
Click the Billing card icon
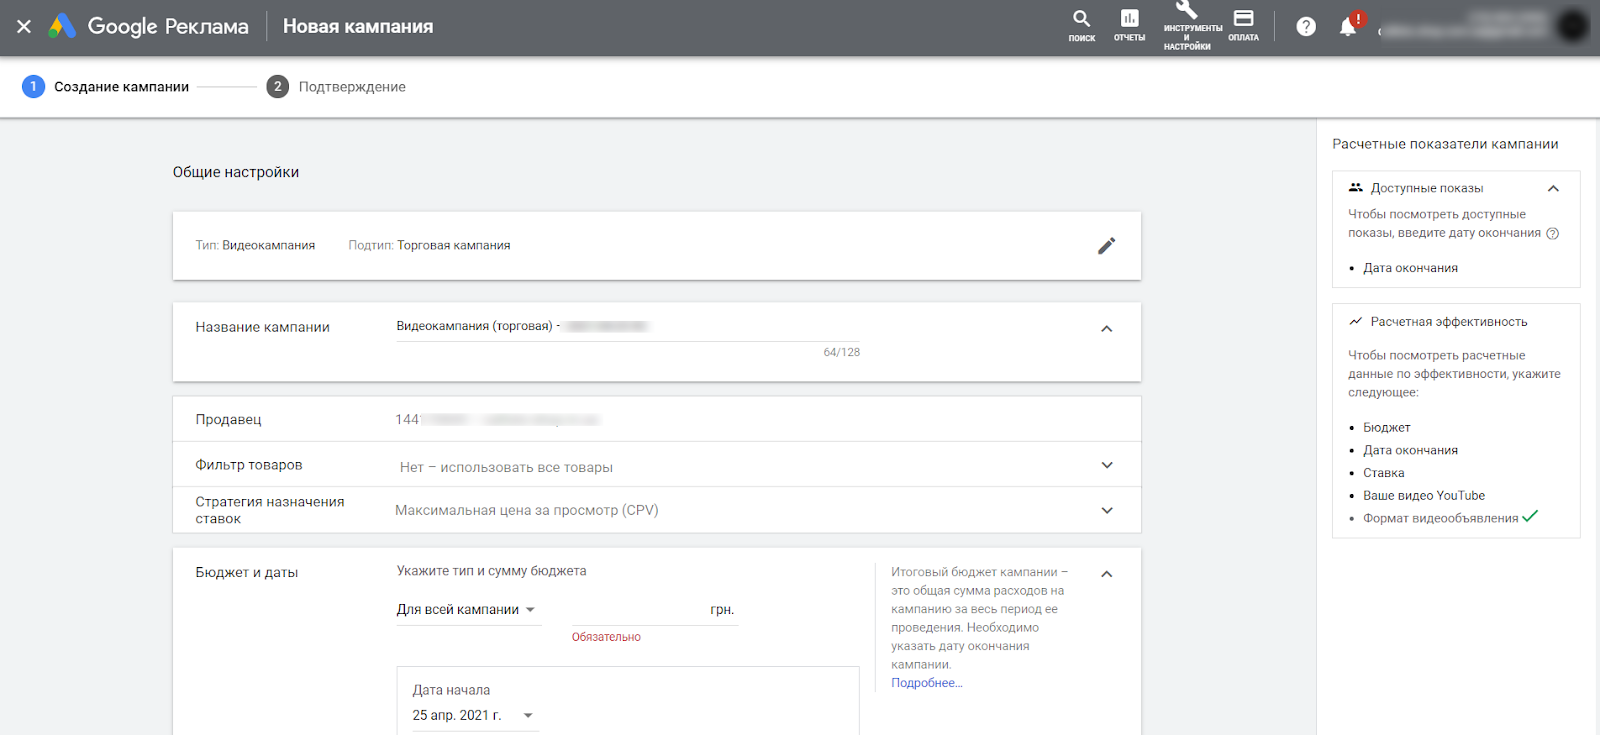coord(1243,20)
